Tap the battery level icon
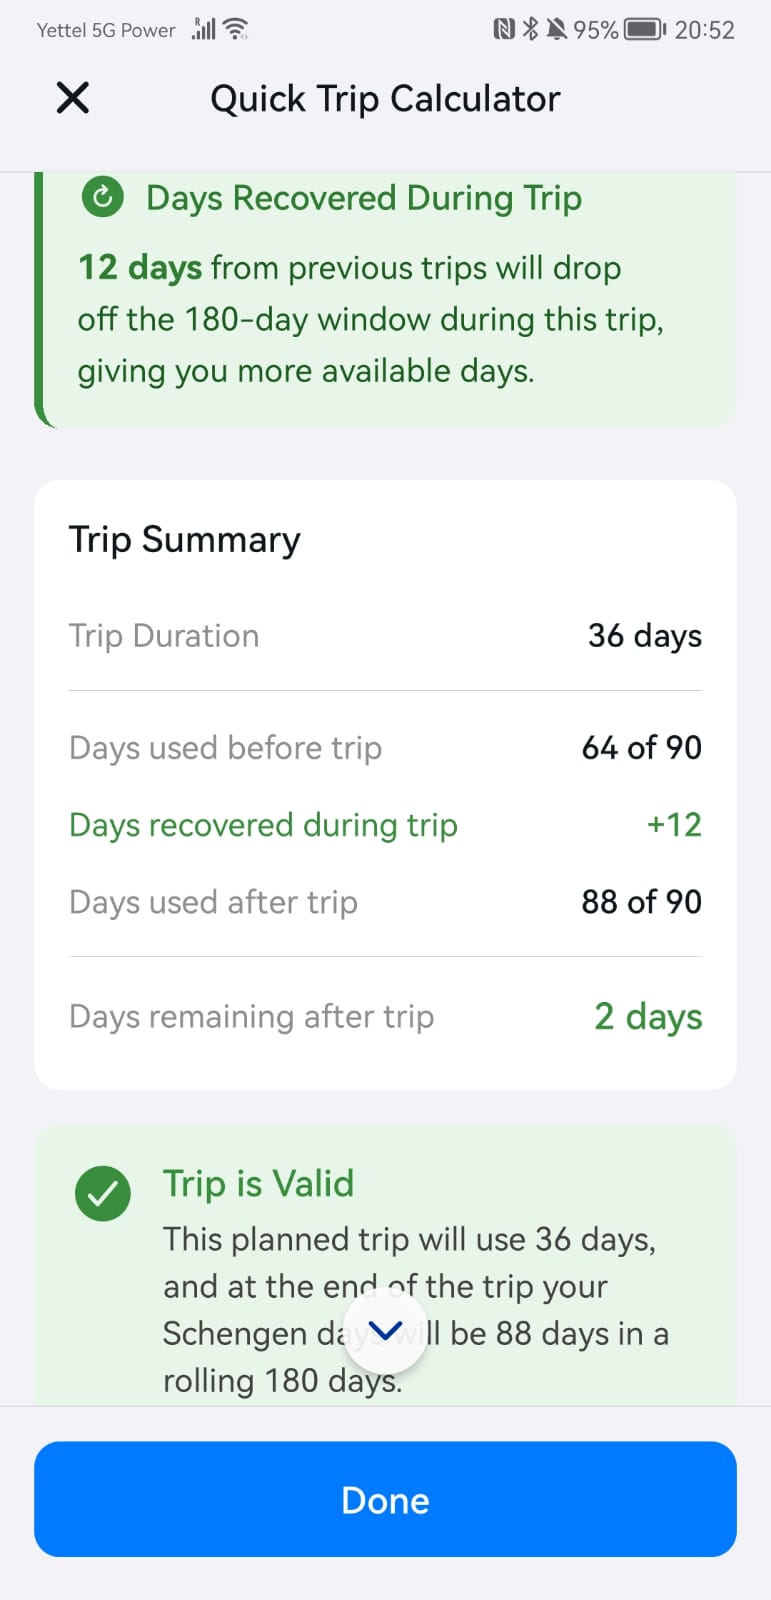This screenshot has height=1600, width=771. pos(644,29)
